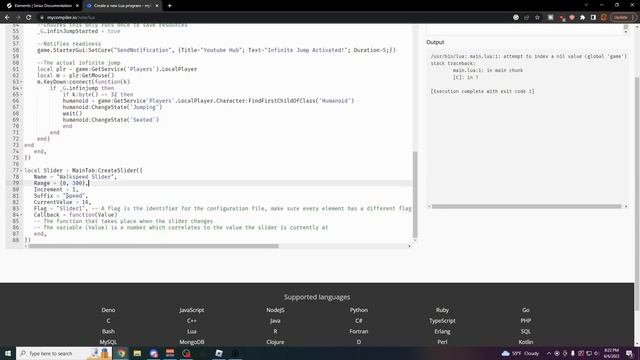
Task: Collapse the code fold at line 64
Action: click(x=21, y=88)
